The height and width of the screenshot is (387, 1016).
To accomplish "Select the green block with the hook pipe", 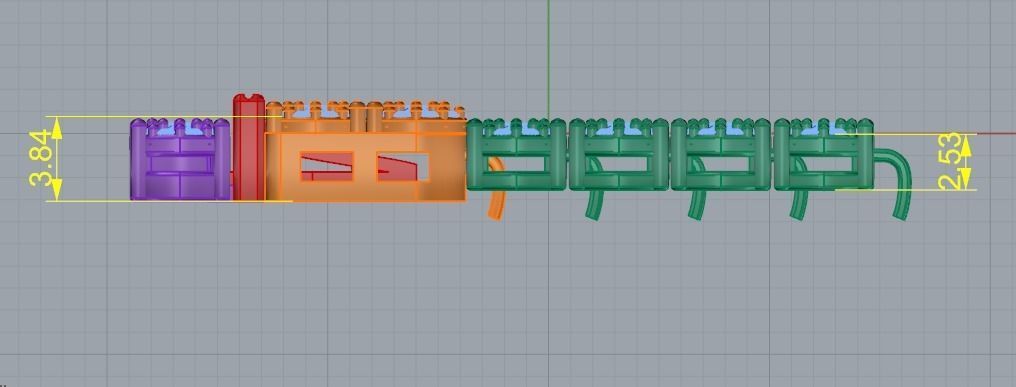I will coord(823,154).
